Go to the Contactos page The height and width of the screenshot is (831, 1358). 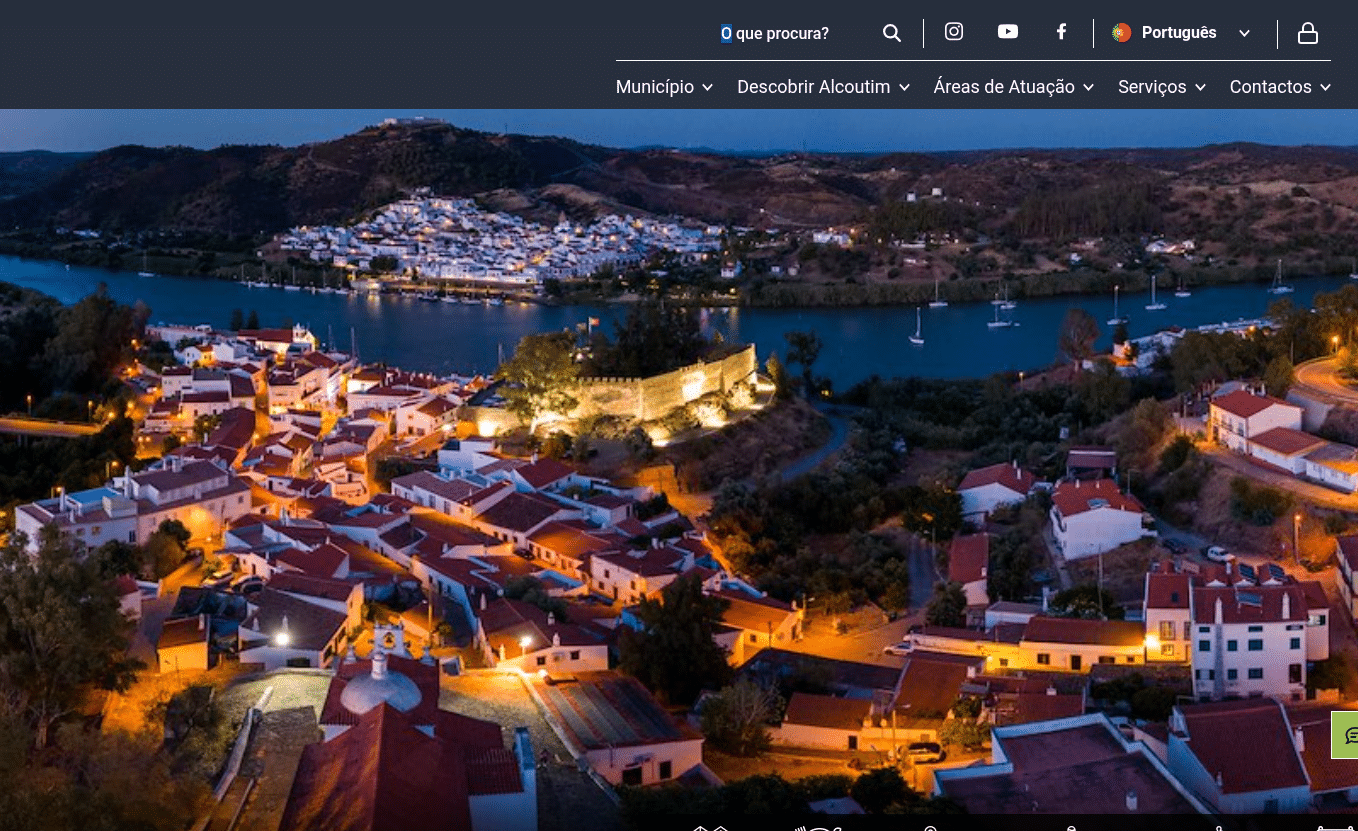(1270, 87)
